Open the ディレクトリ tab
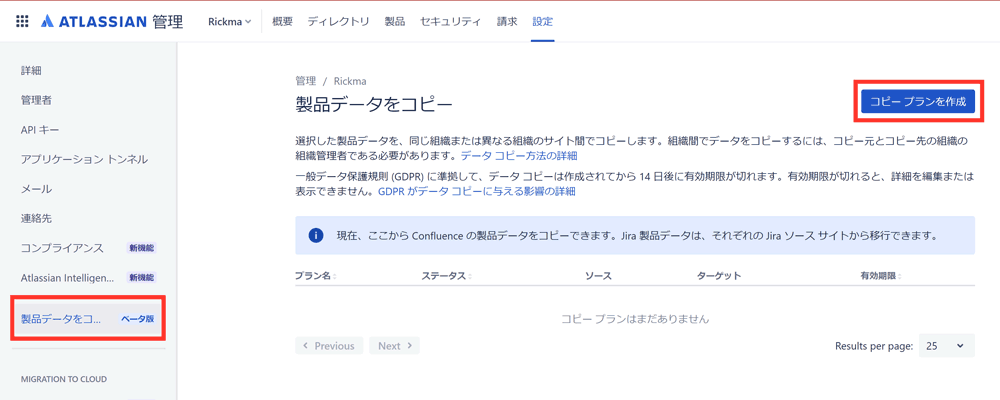 coord(338,21)
